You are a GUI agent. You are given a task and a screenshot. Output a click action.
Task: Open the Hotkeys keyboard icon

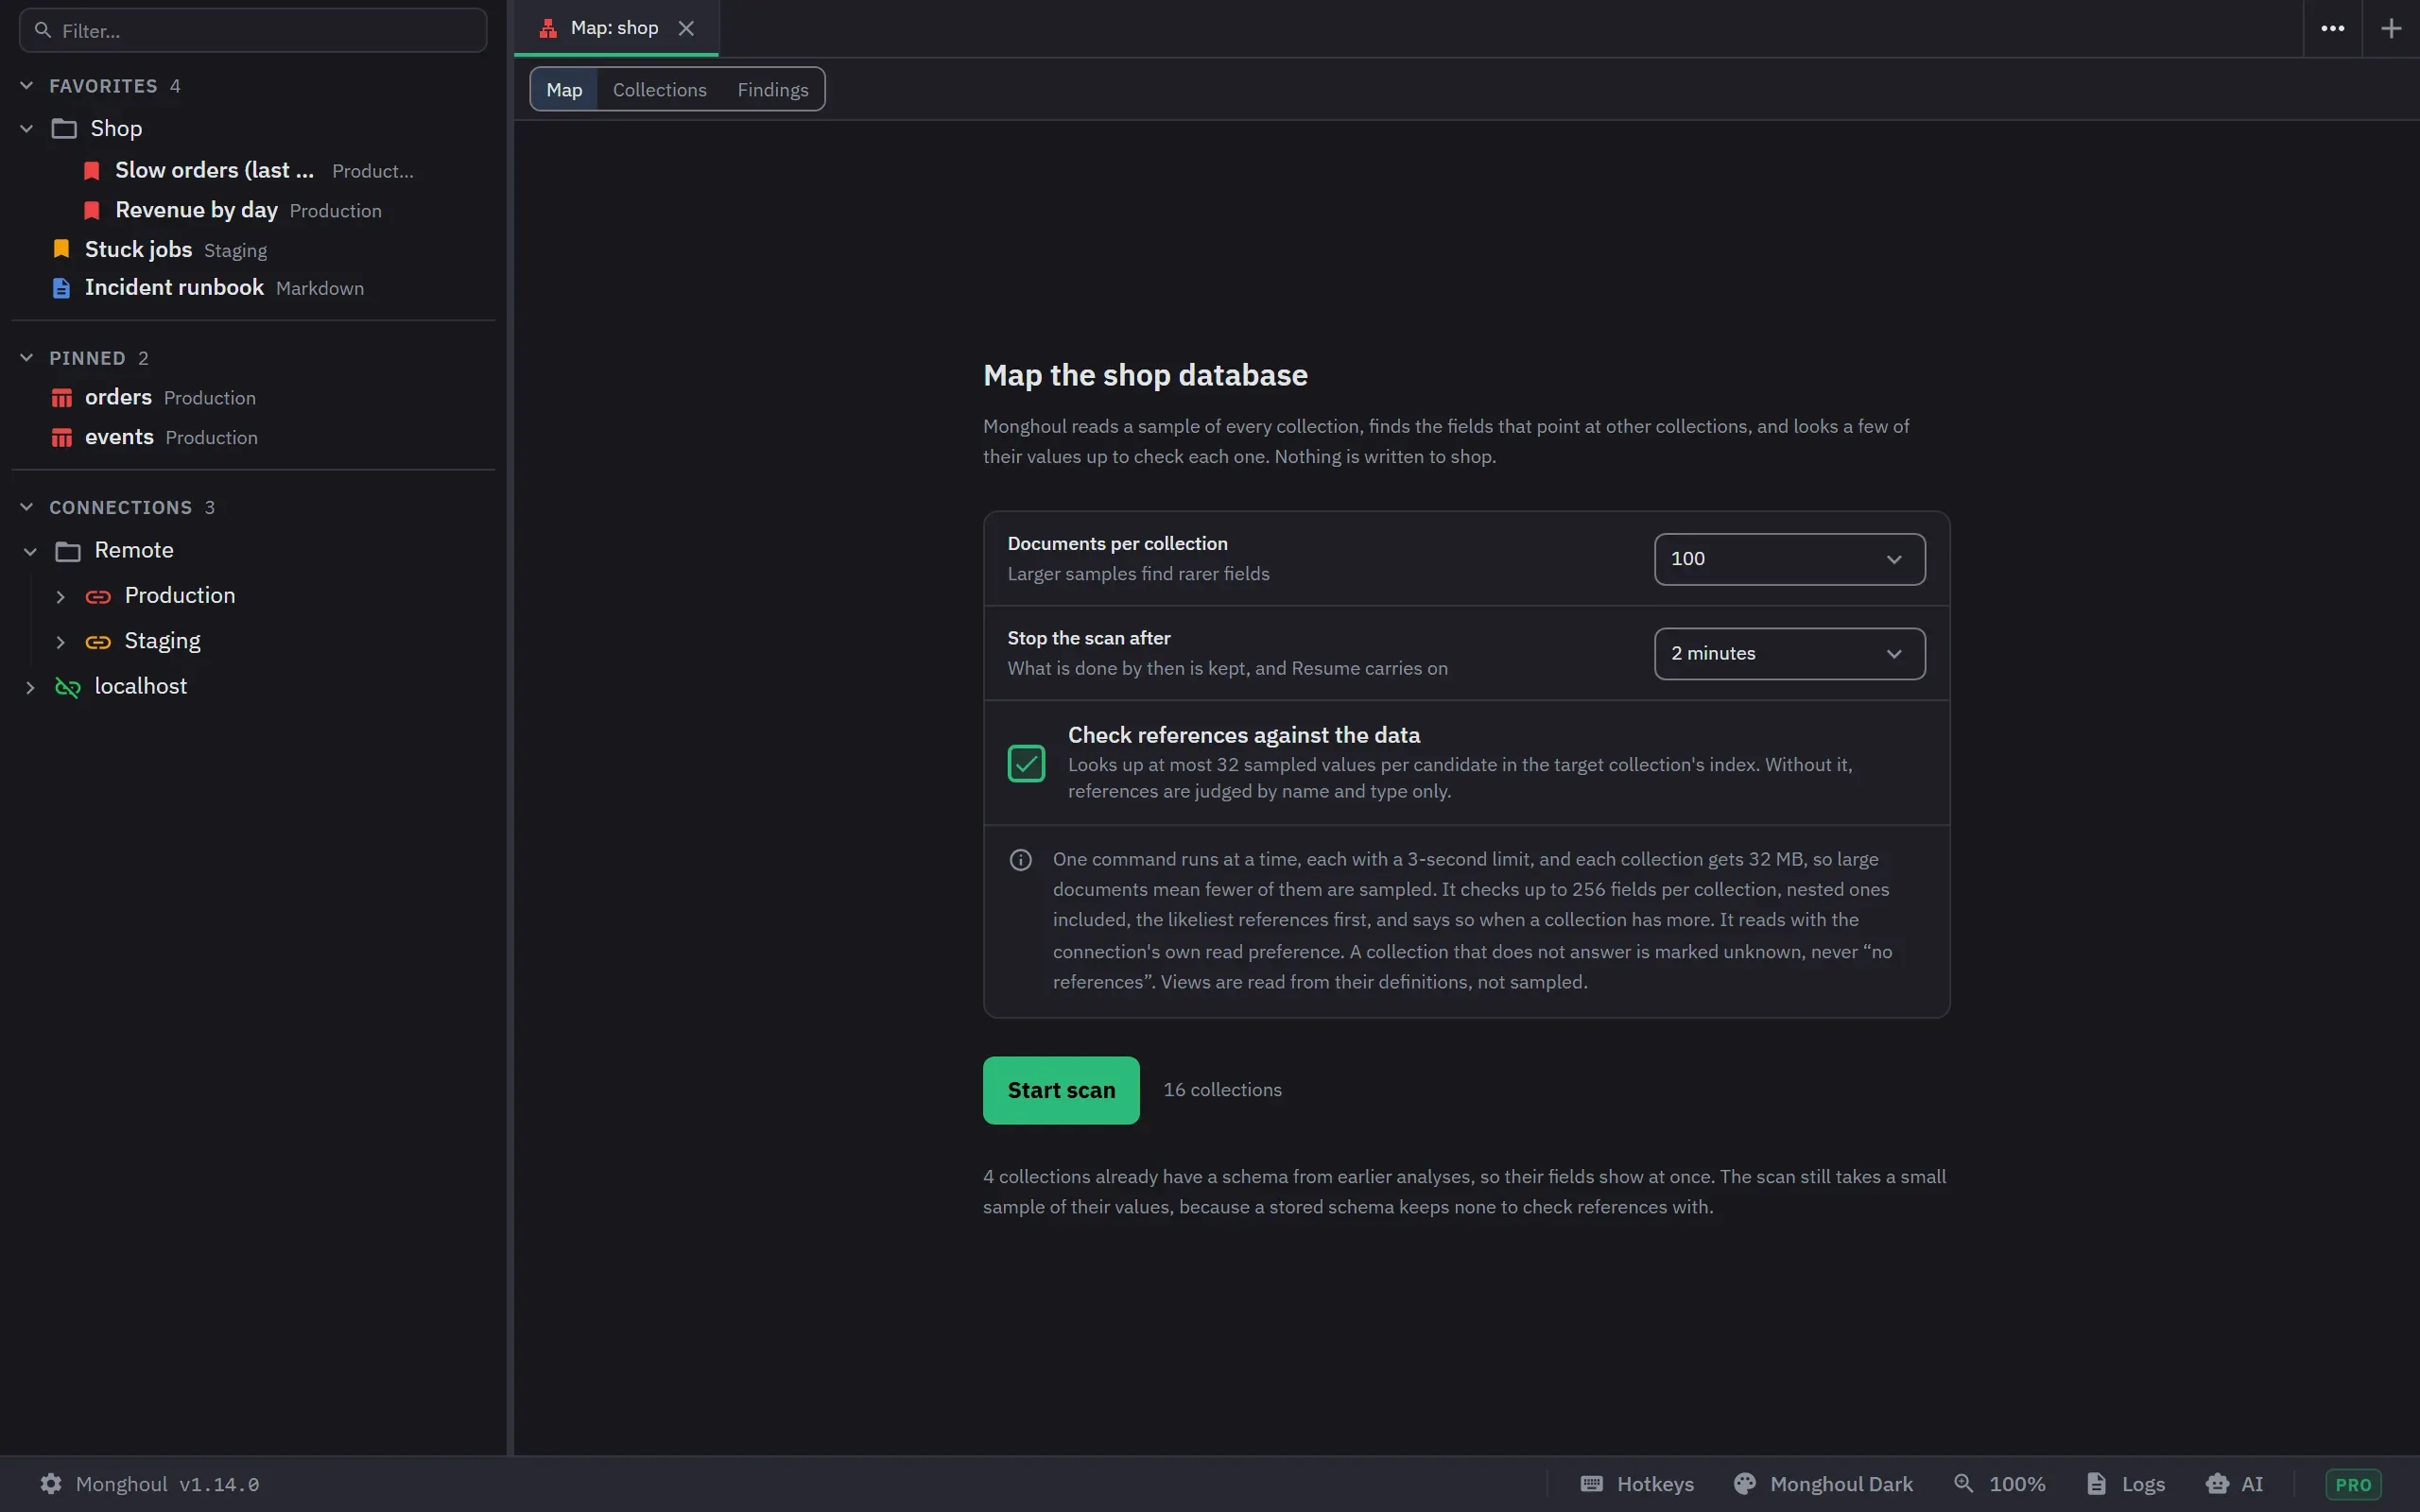coord(1591,1483)
